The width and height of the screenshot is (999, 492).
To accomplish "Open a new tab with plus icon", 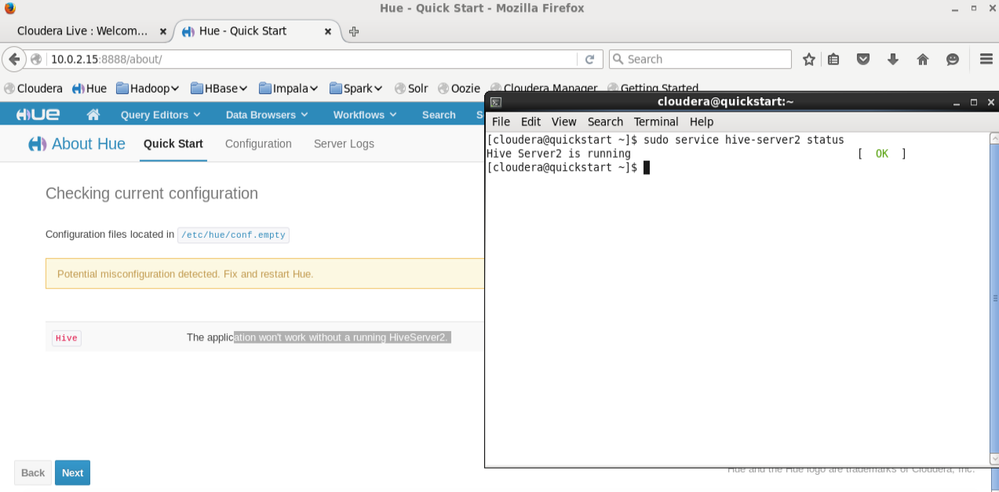I will pos(354,31).
